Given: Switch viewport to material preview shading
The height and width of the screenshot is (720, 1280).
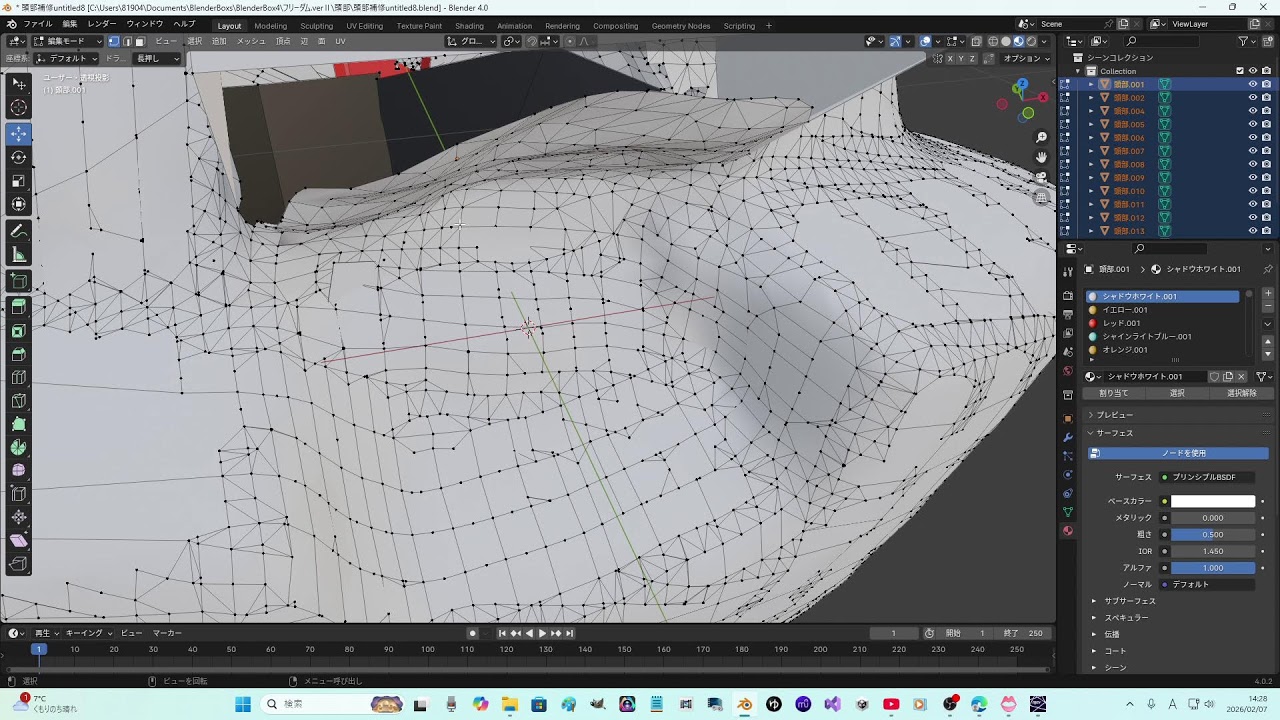Looking at the screenshot, I should coord(1018,41).
